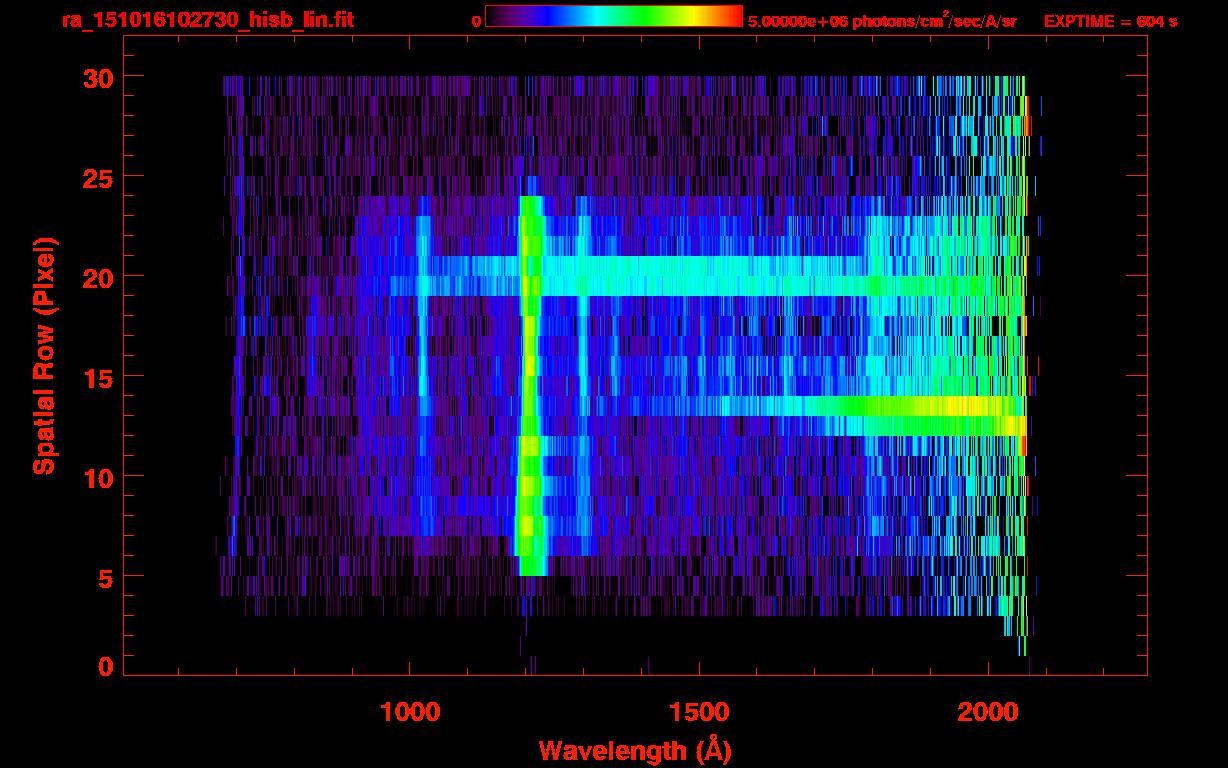Click the x-axis tick label 1500

point(699,712)
